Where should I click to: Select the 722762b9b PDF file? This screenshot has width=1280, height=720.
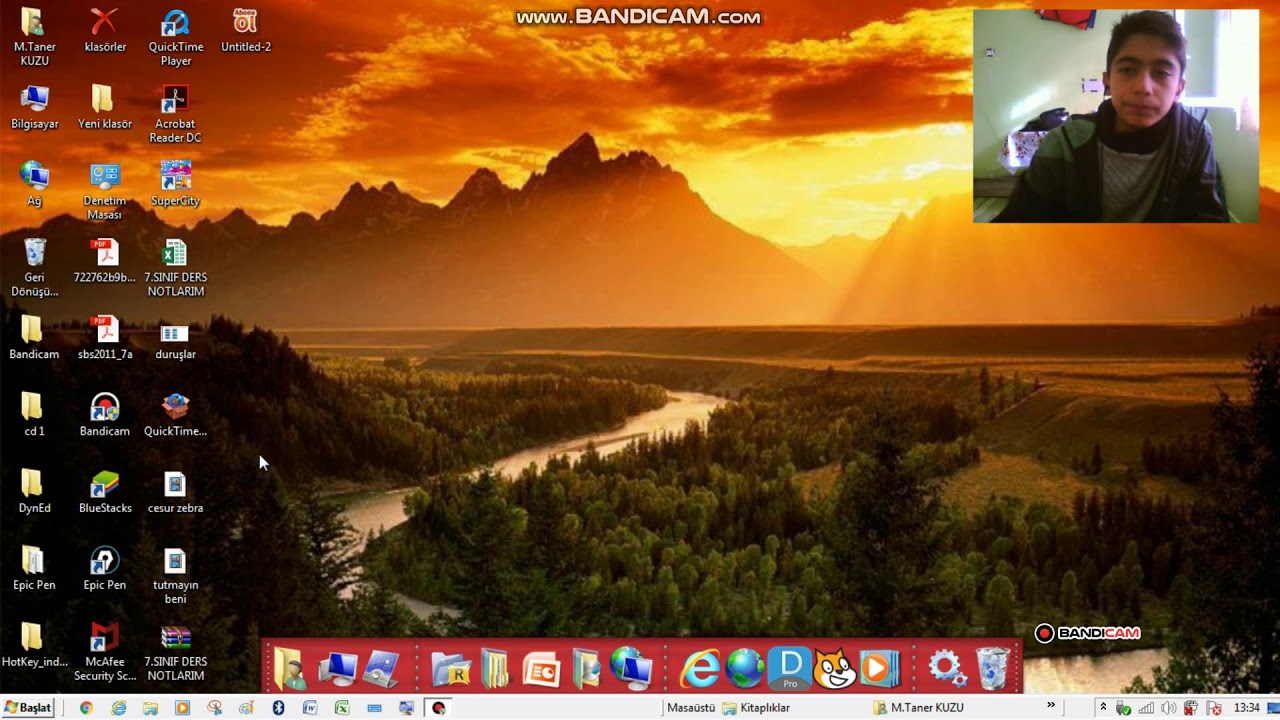point(105,260)
